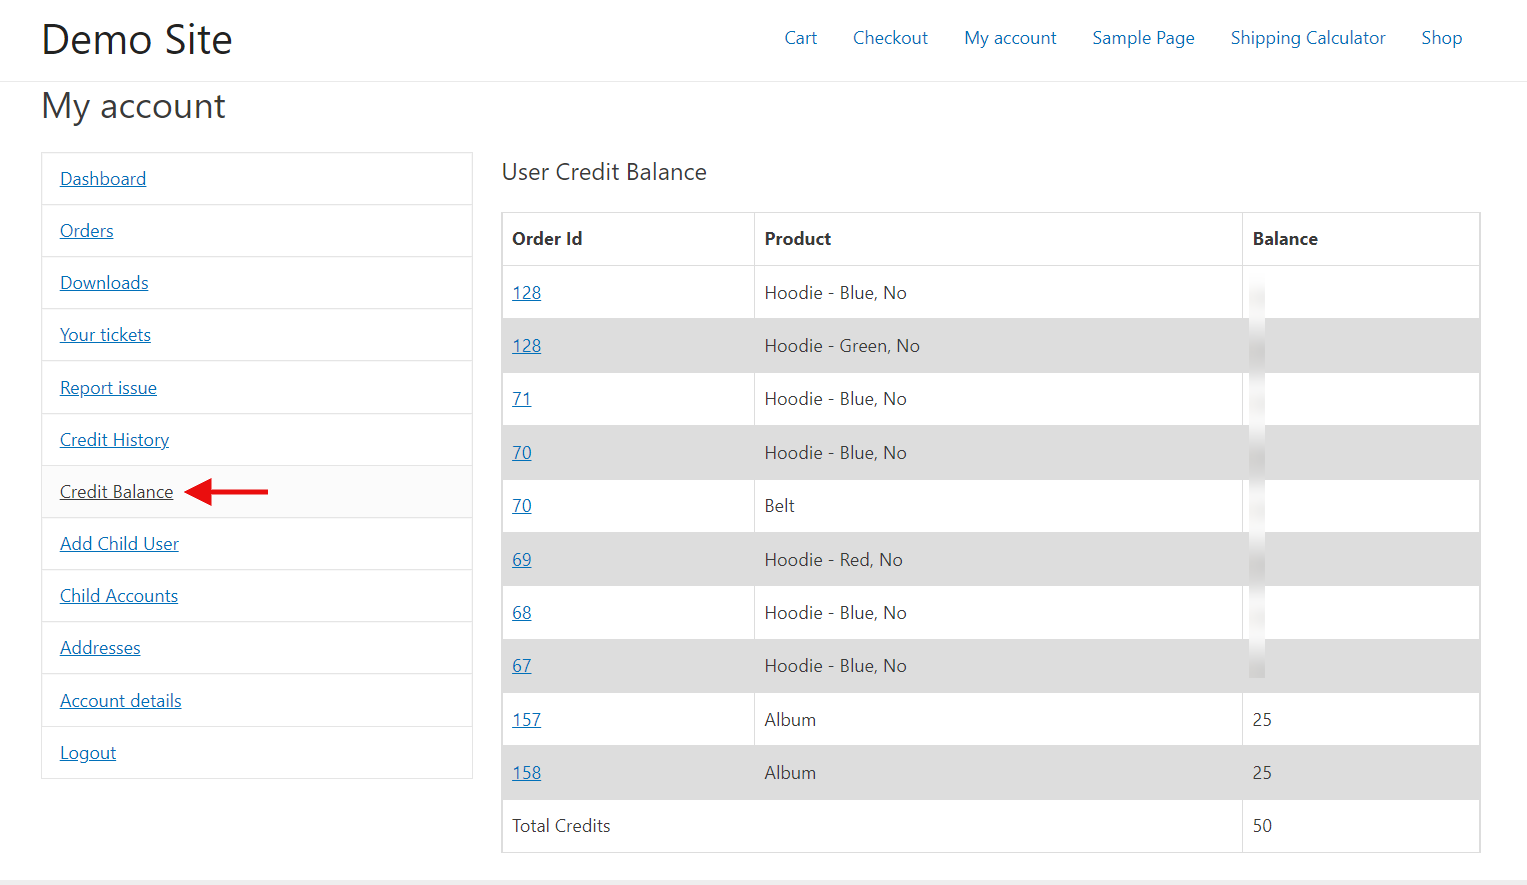Select the User Credit Balance heading
The height and width of the screenshot is (885, 1527).
[604, 172]
